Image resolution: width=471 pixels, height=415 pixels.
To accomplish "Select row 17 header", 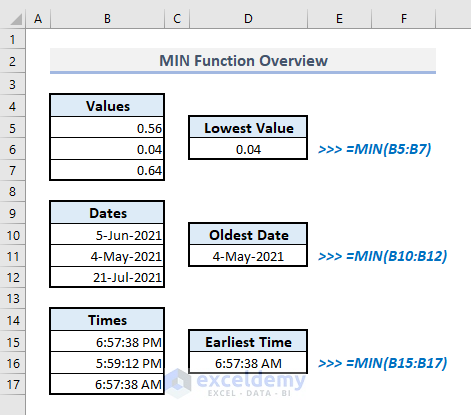I will tap(13, 384).
